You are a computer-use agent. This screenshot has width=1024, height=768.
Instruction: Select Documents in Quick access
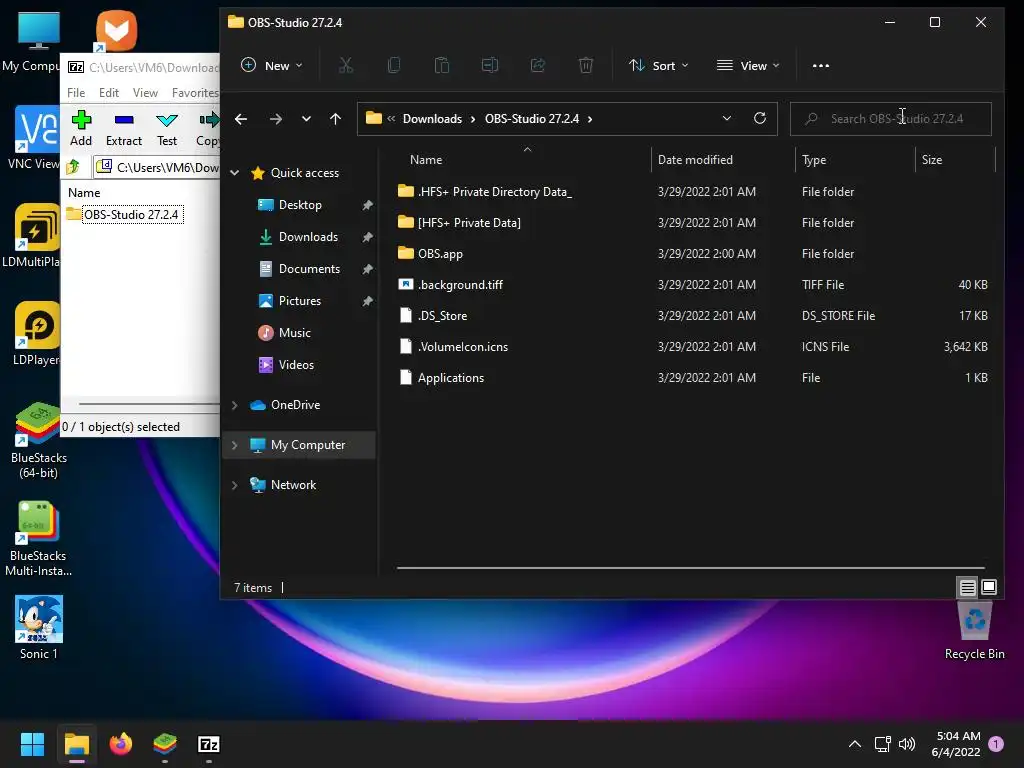[x=309, y=269]
